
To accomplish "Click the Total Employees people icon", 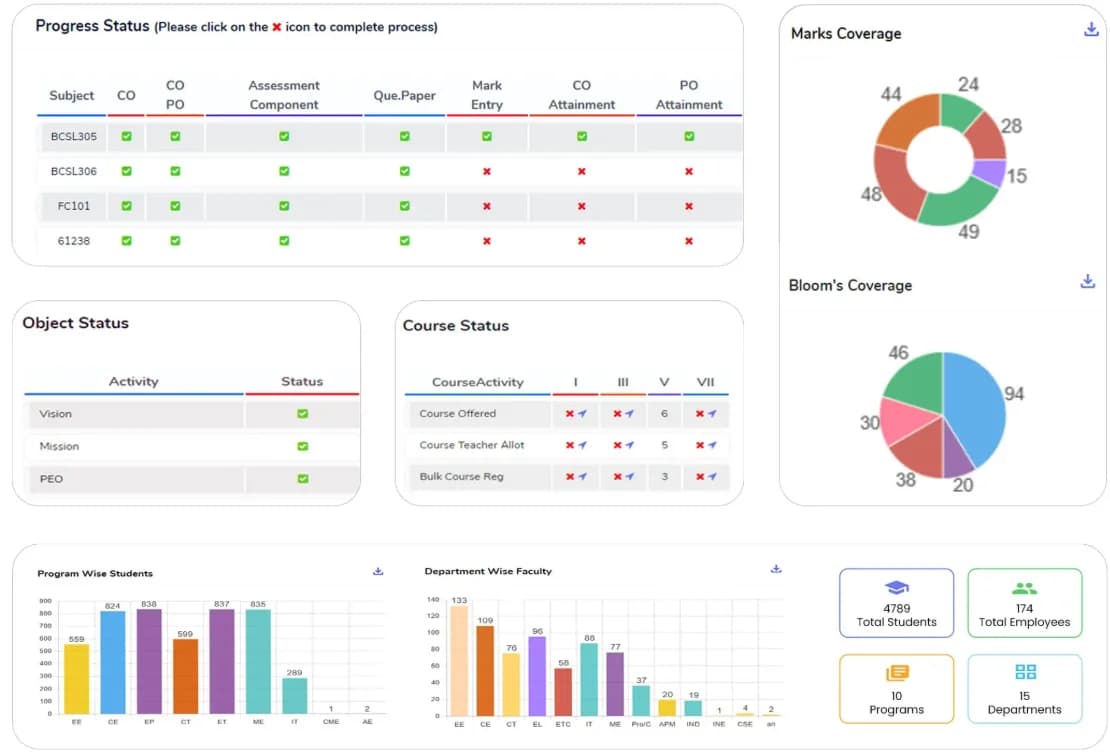I will [1024, 588].
